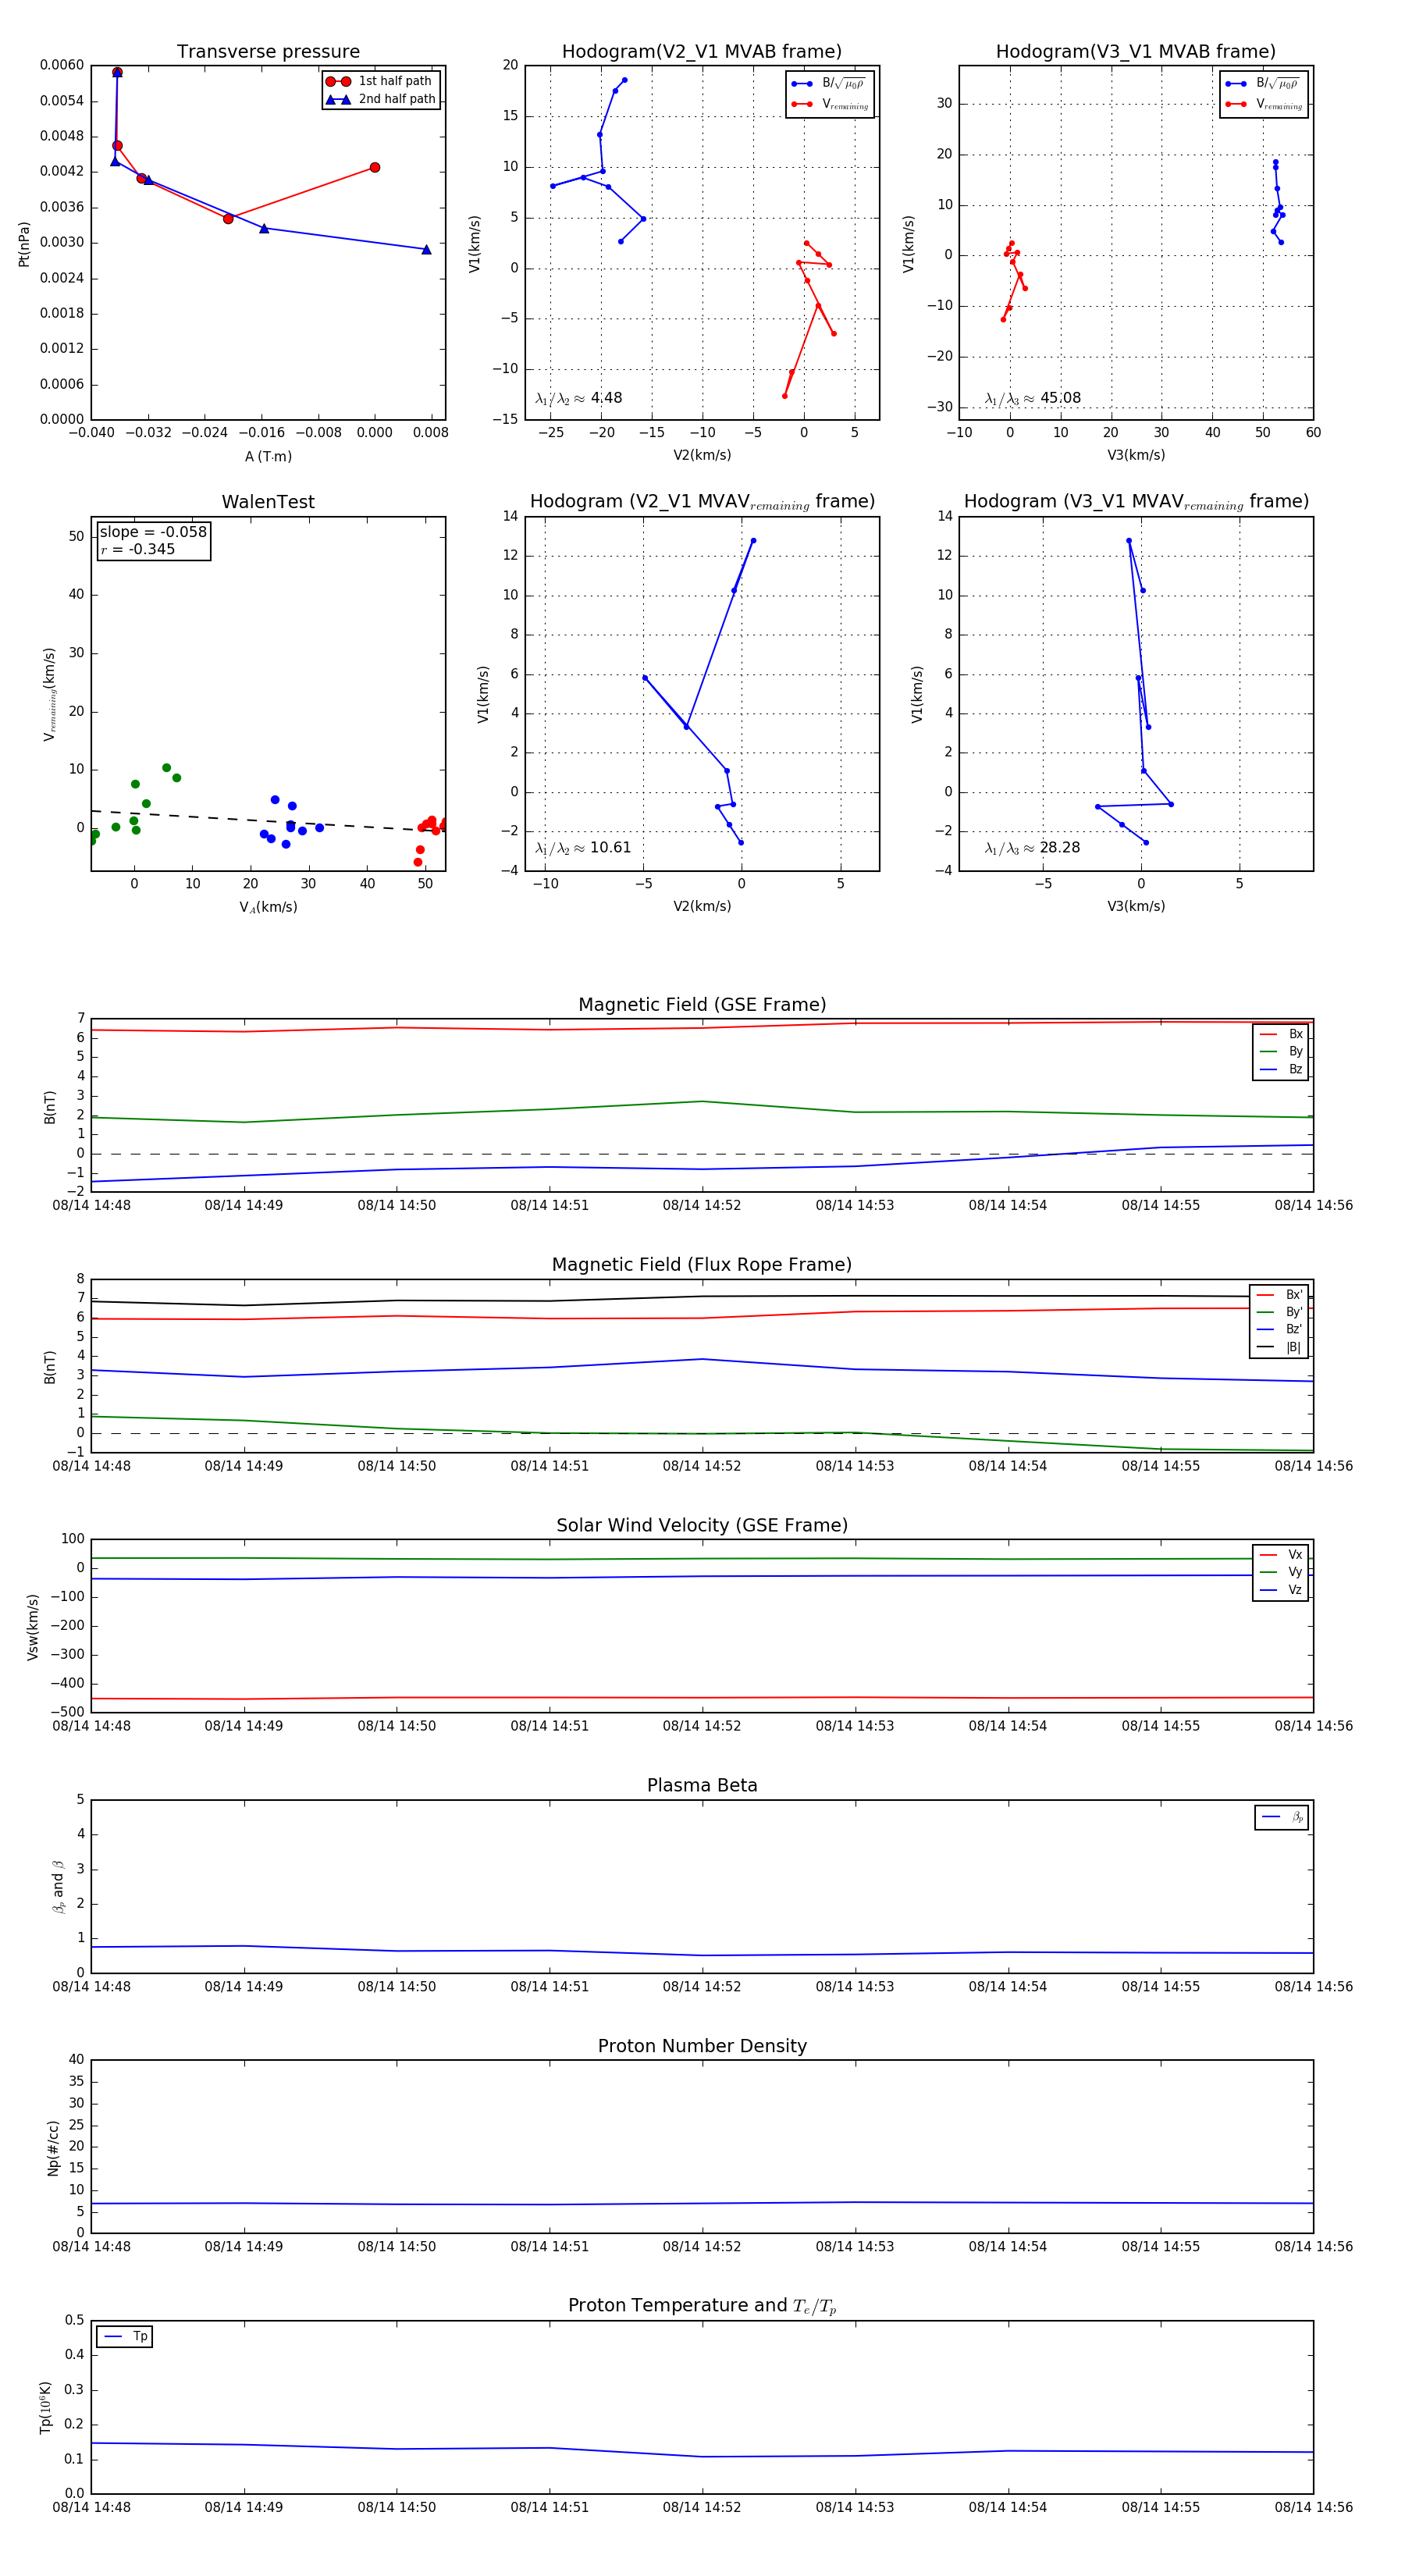Image resolution: width=1405 pixels, height=2576 pixels.
Task: Click the 'Np(#/cc)' y-axis label
Action: click(53, 2148)
